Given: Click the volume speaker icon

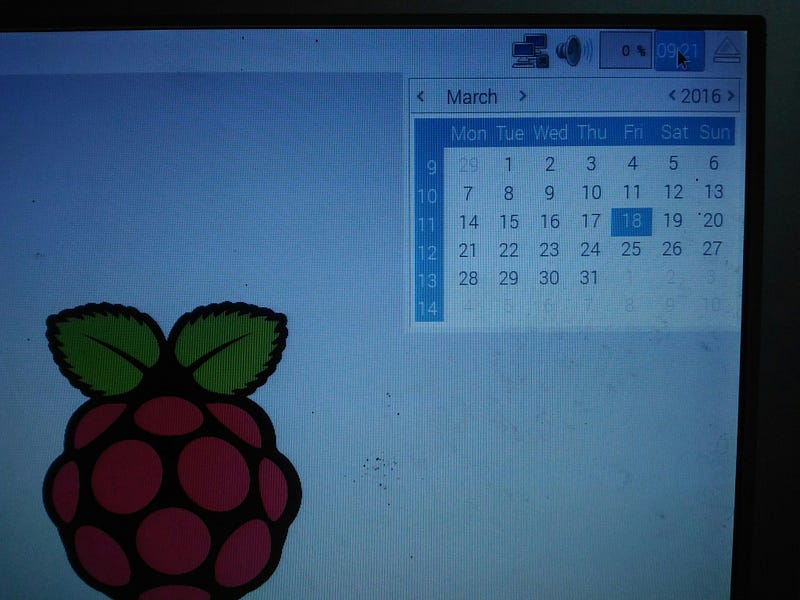Looking at the screenshot, I should click(574, 51).
